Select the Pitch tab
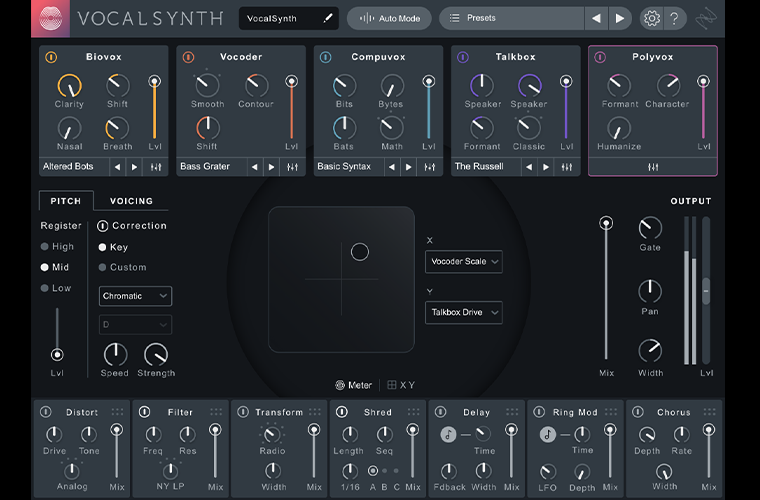This screenshot has height=500, width=760. click(x=66, y=201)
